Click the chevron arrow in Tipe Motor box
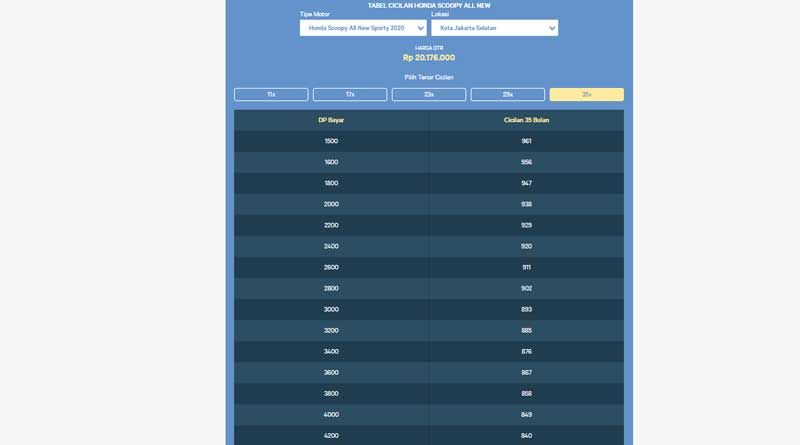Image resolution: width=800 pixels, height=445 pixels. click(421, 29)
